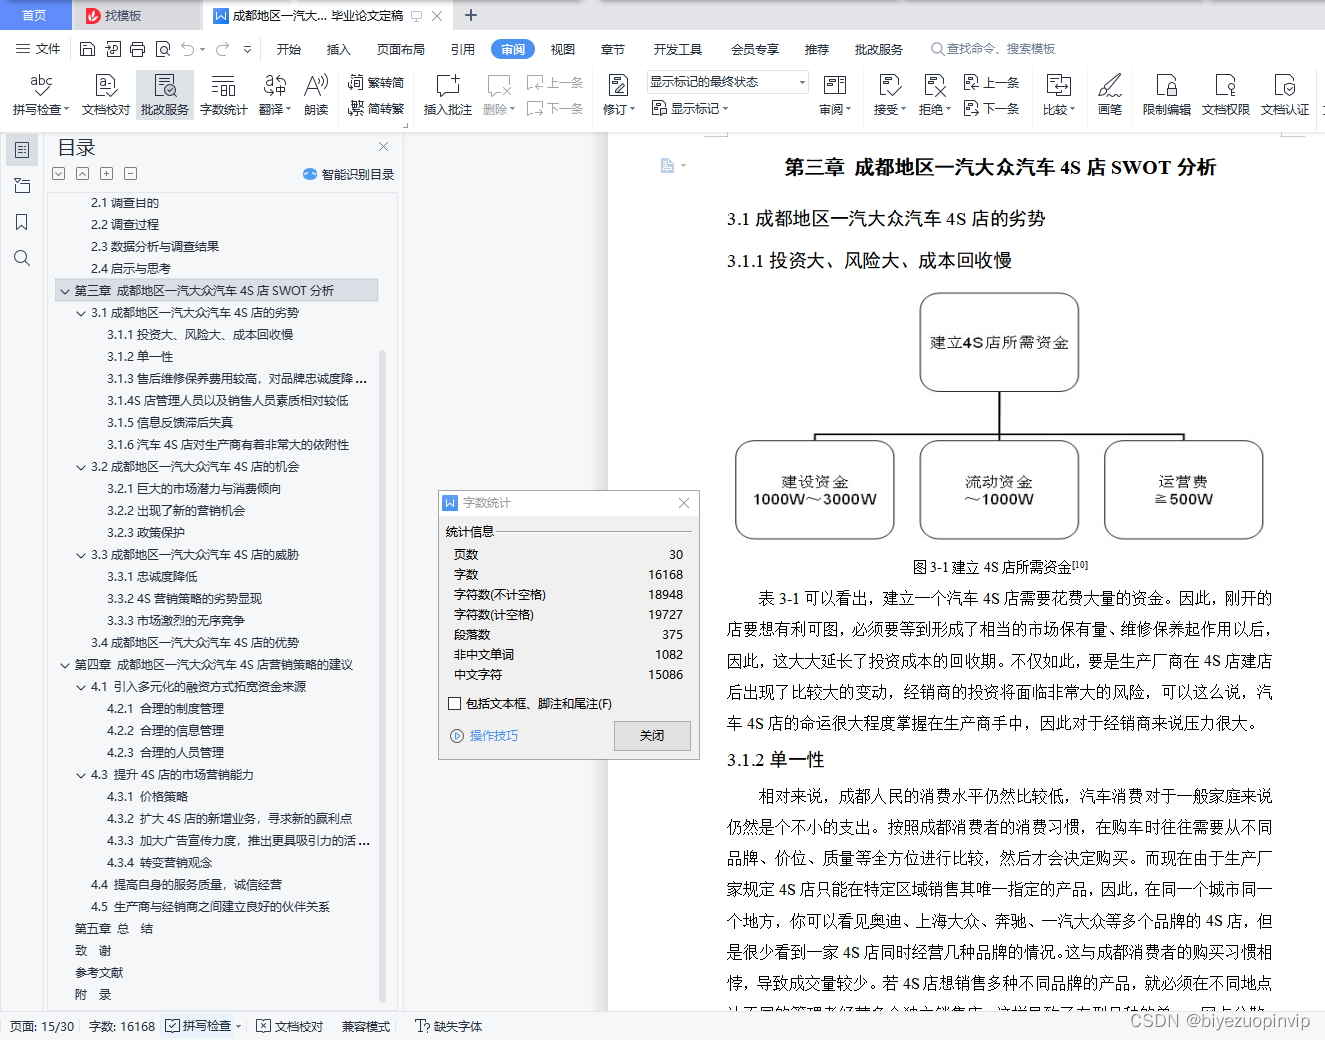Switch to the 插入 ribbon tab
This screenshot has height=1040, width=1325.
[339, 49]
